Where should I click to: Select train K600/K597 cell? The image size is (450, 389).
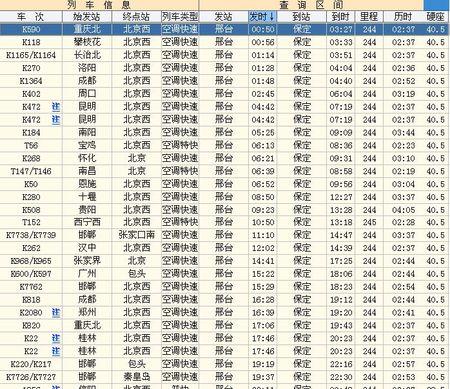point(31,274)
